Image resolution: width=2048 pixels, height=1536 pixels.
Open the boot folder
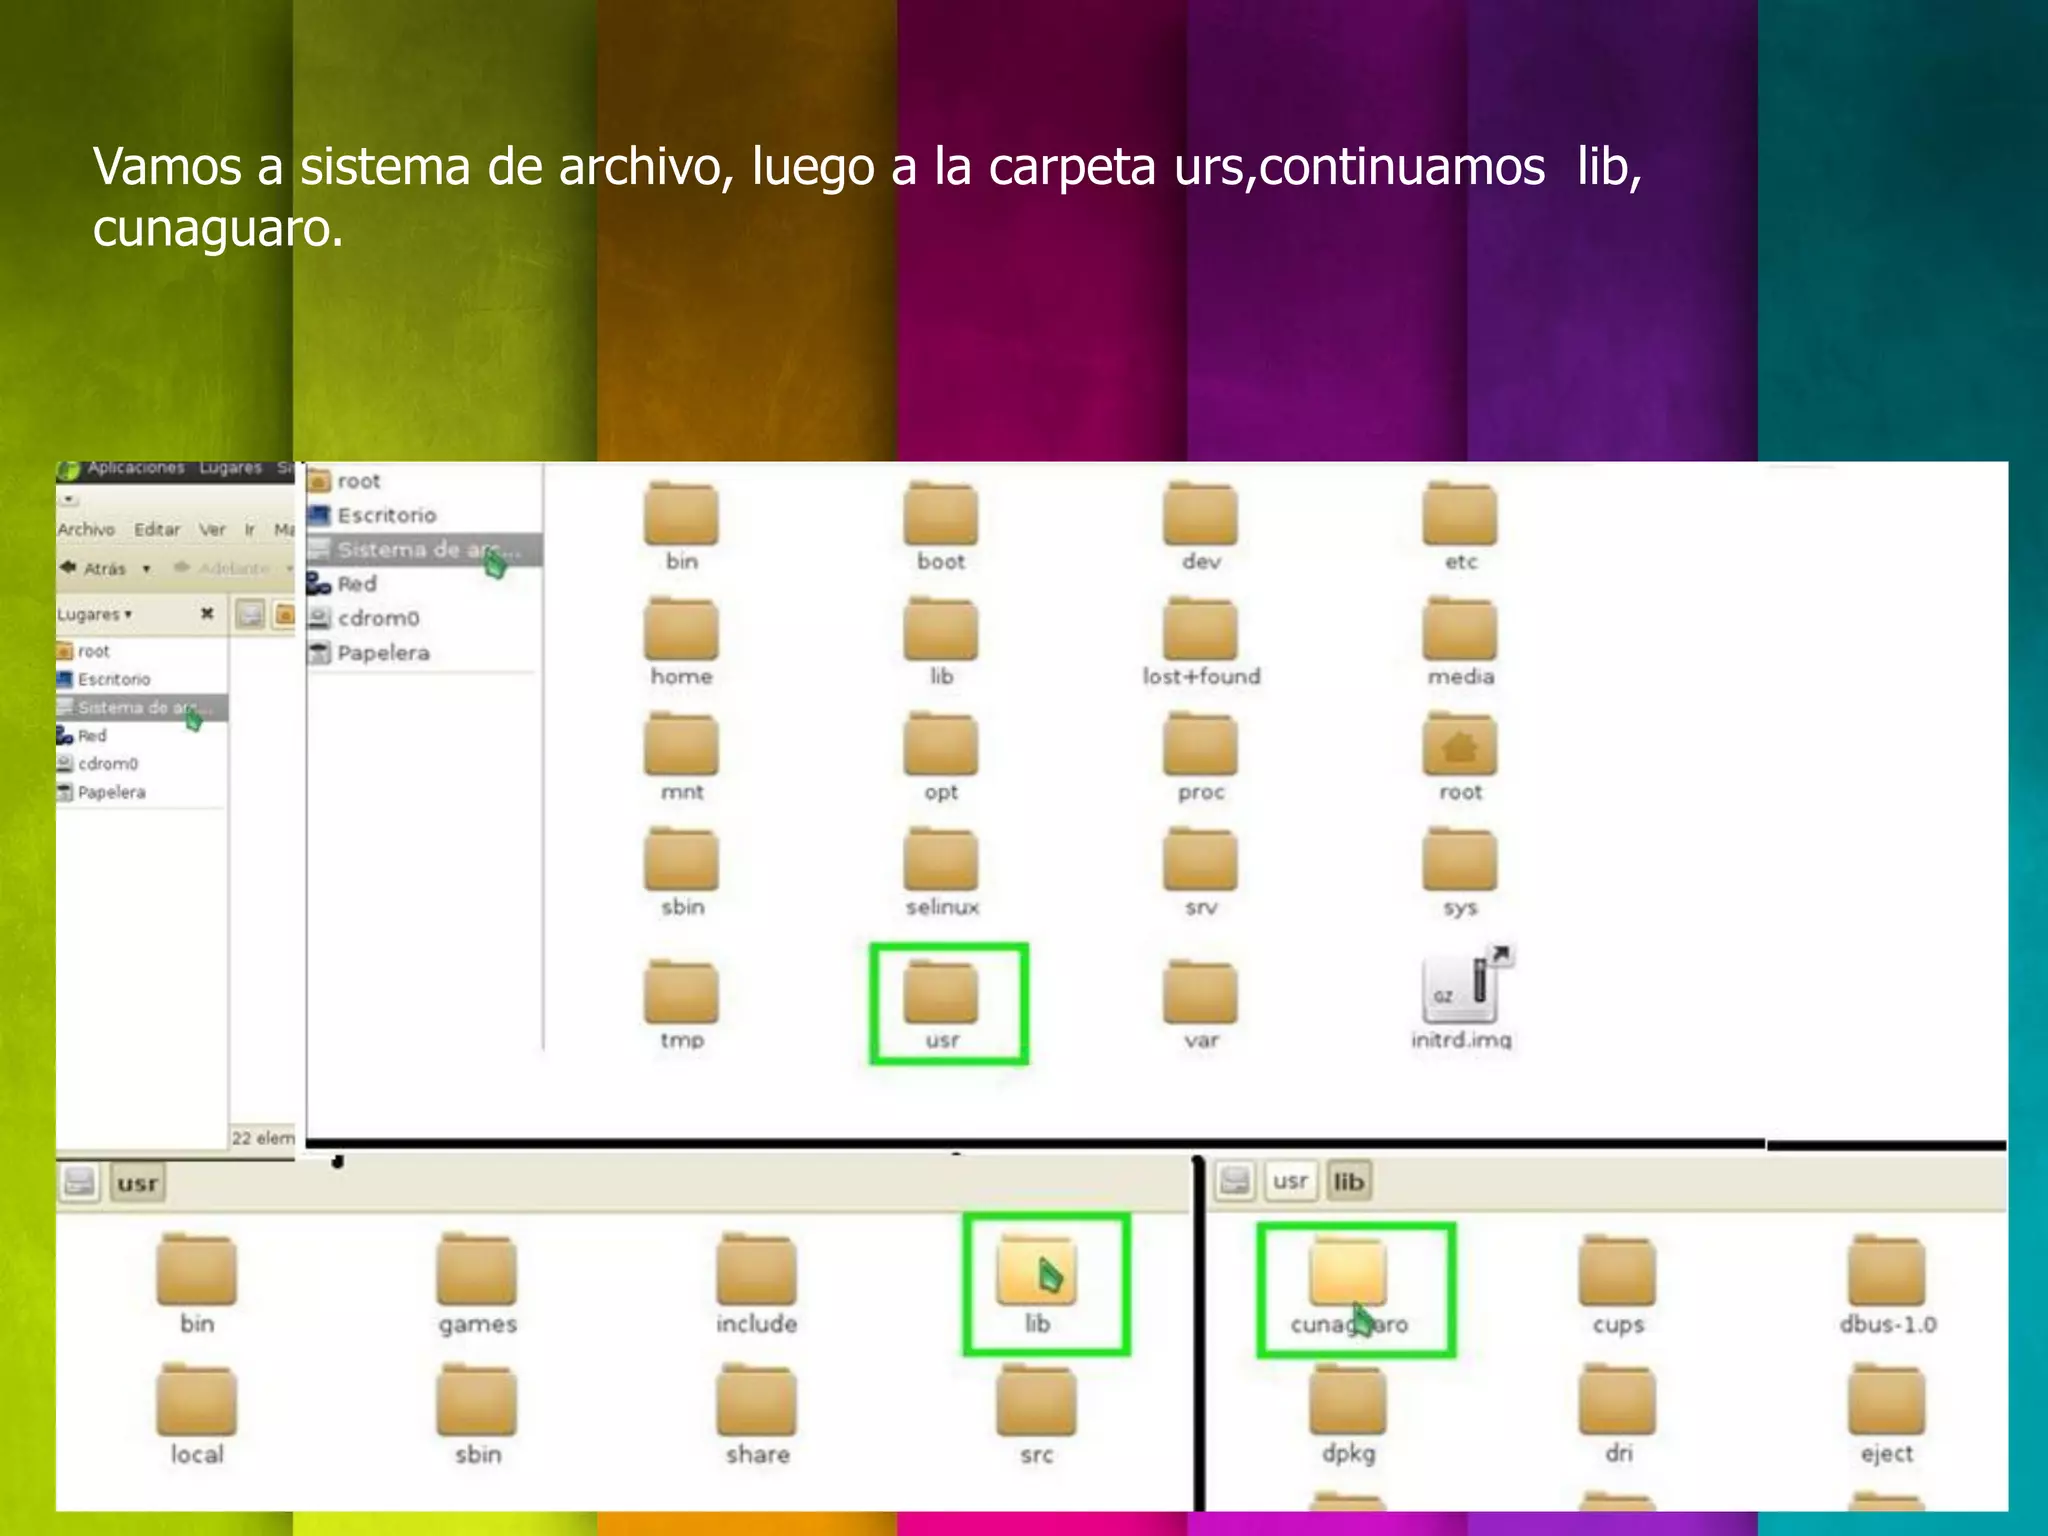click(941, 526)
